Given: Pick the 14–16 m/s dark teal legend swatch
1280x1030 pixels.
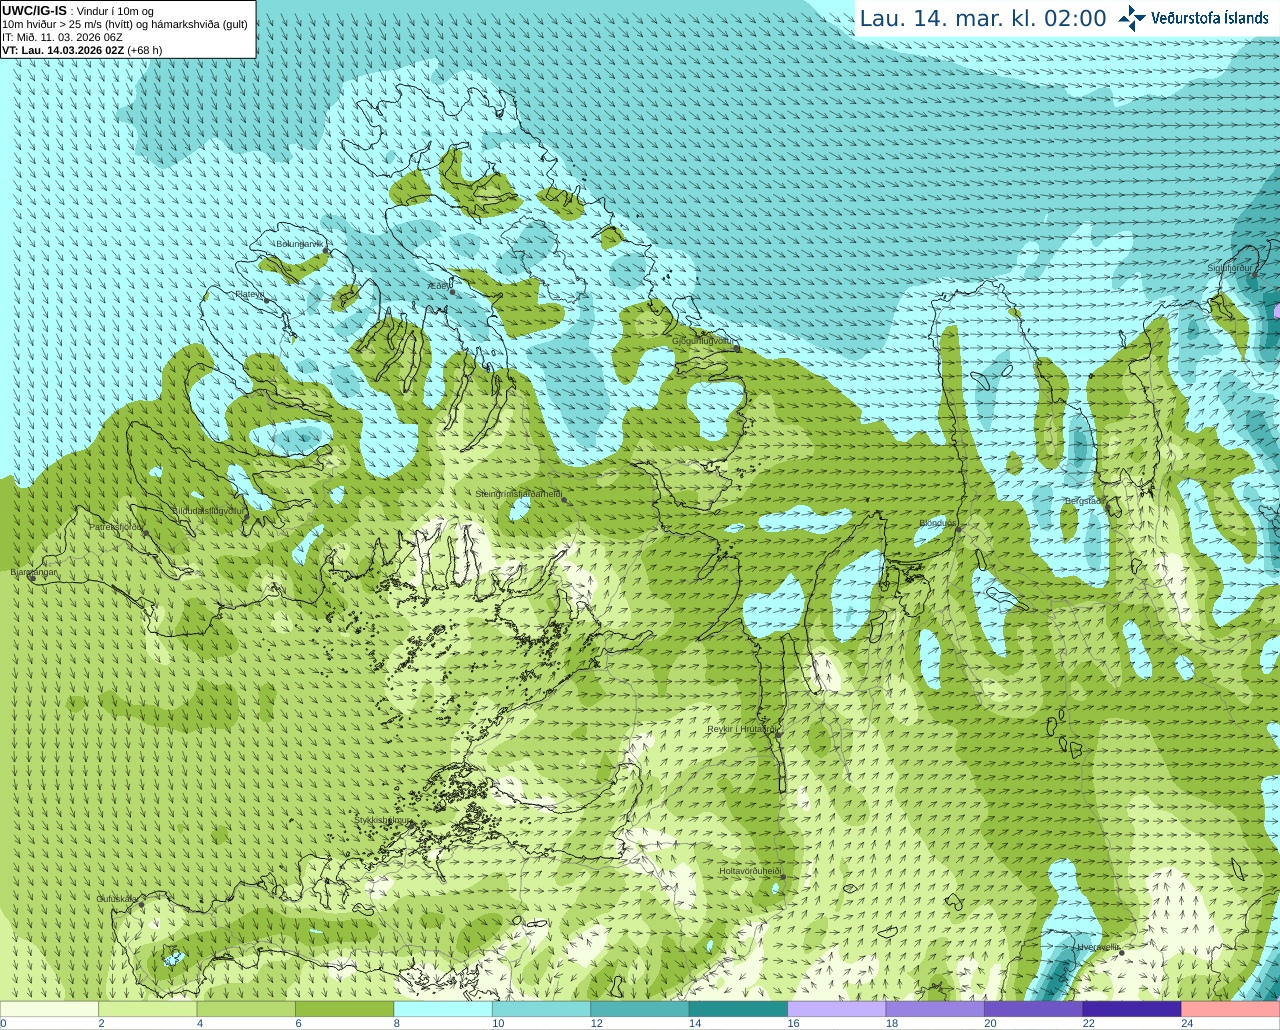Looking at the screenshot, I should pos(738,1009).
